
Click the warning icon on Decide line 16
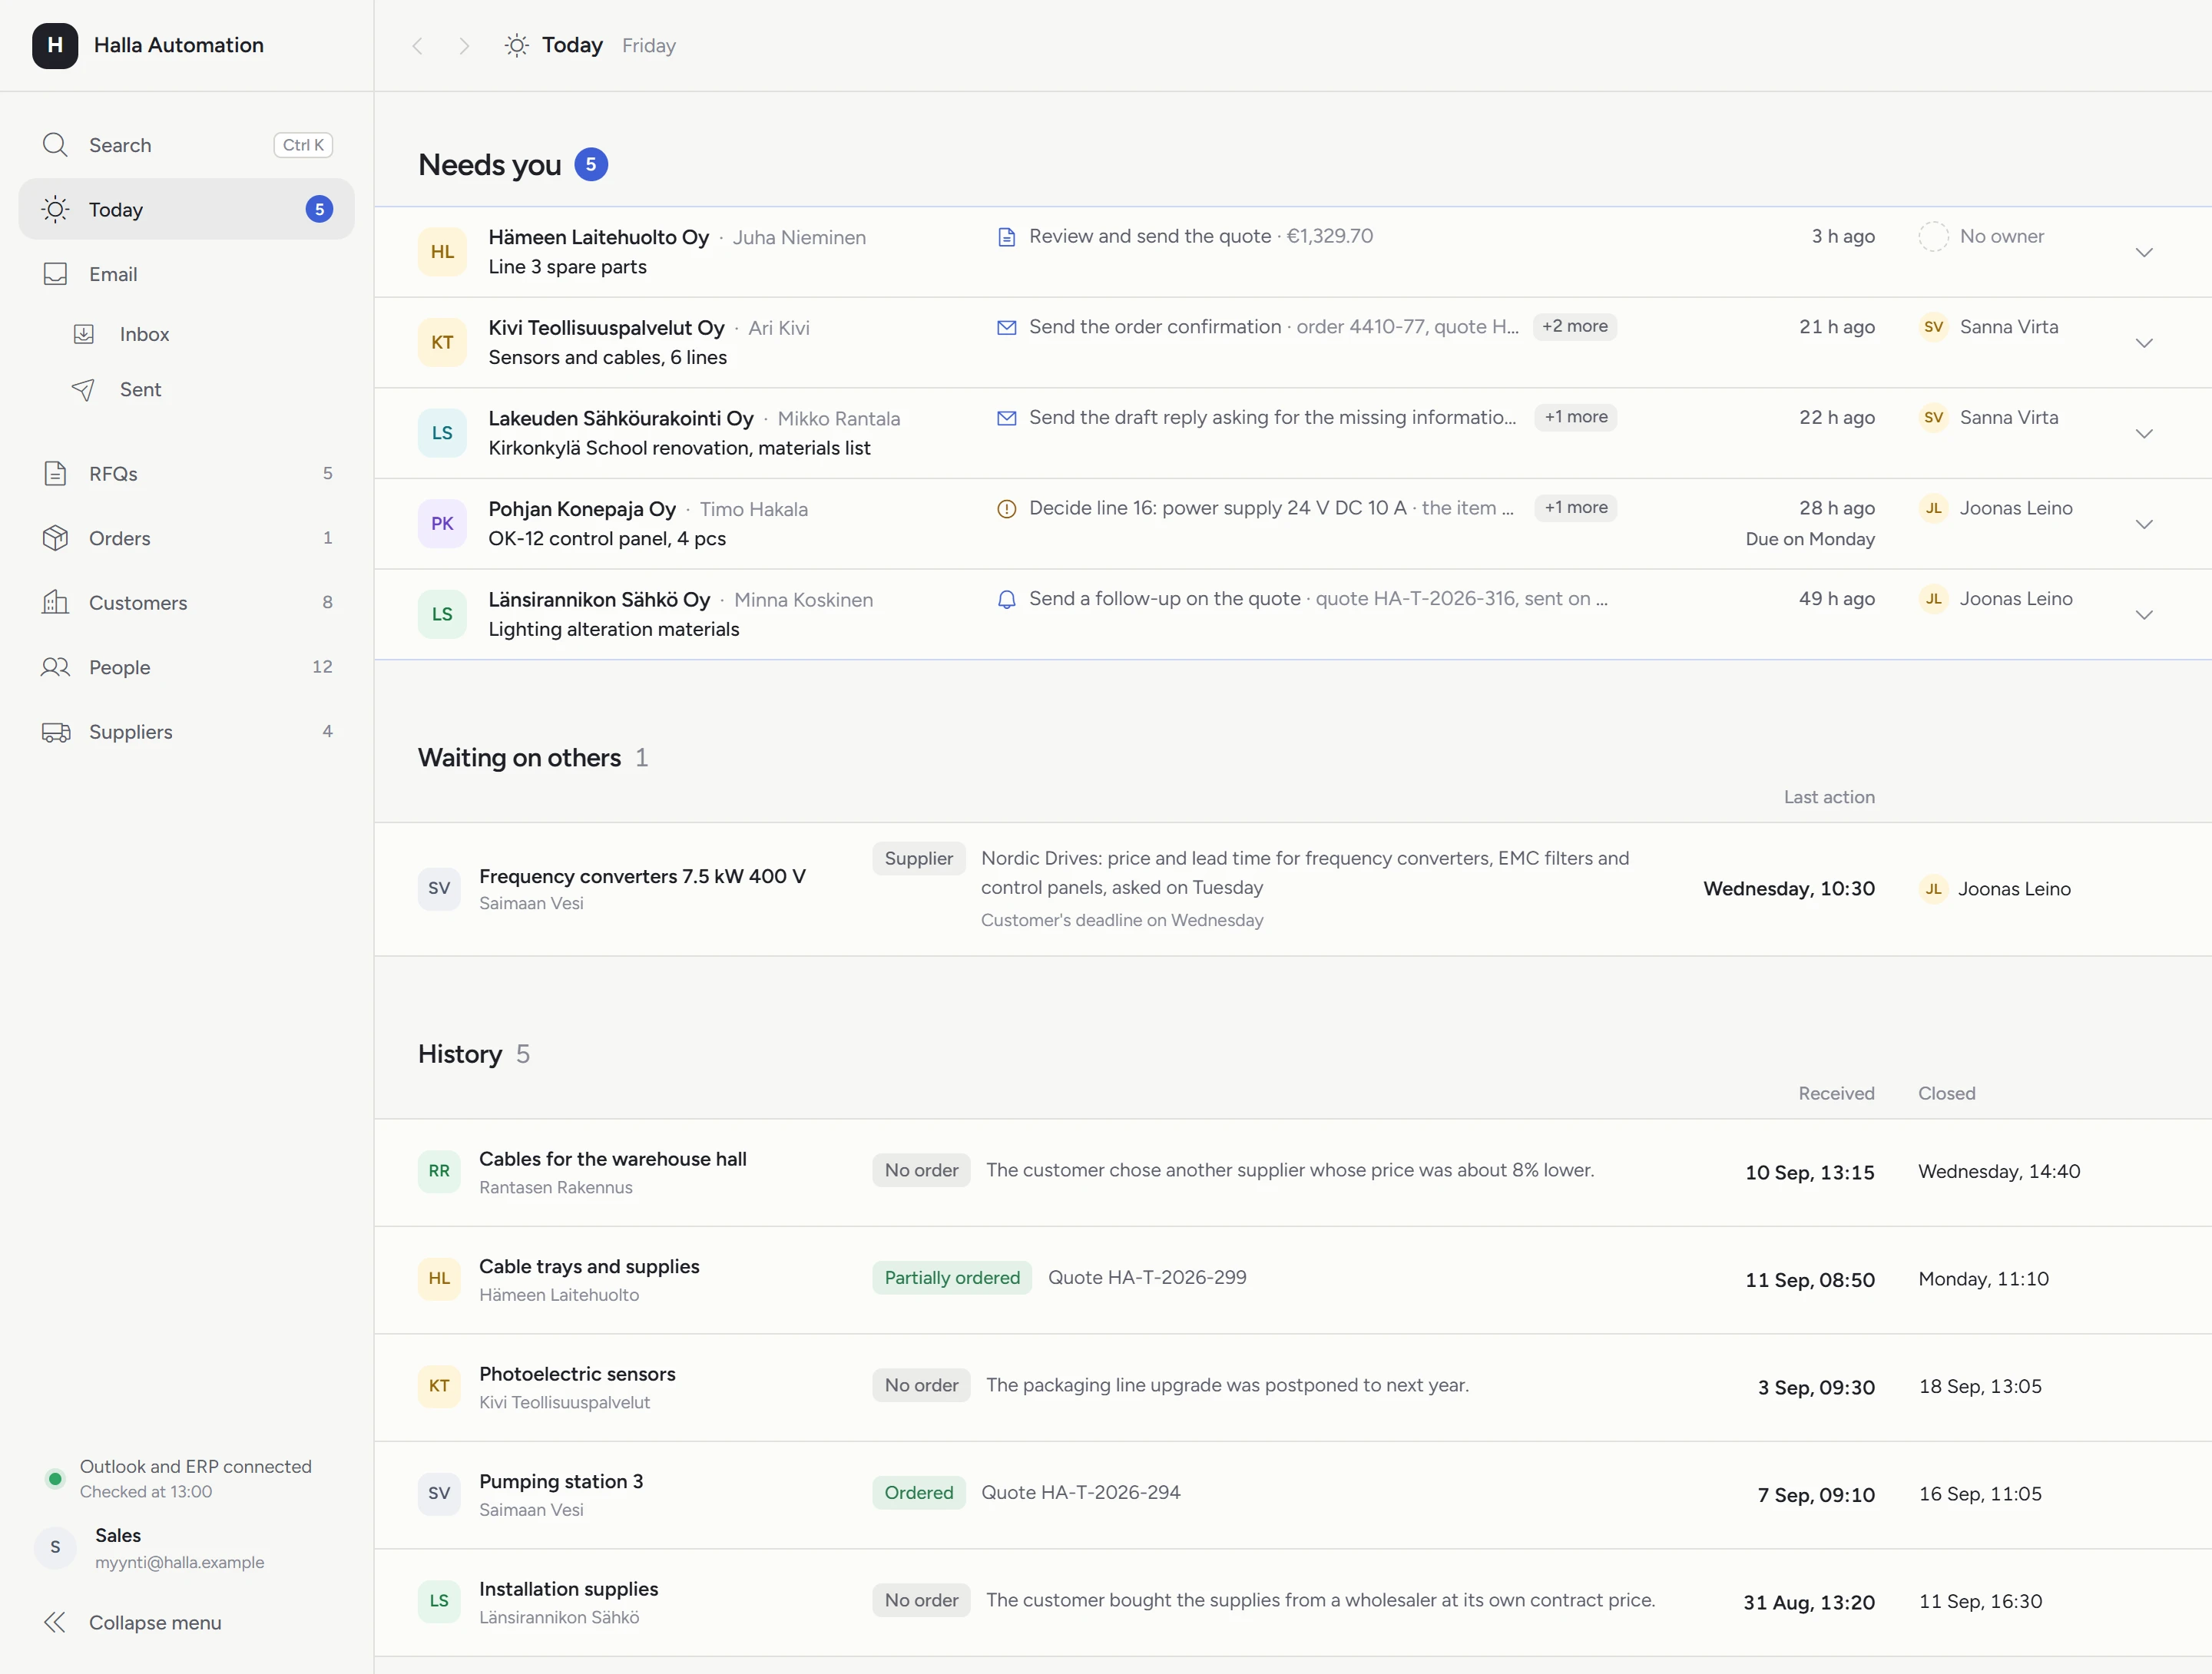pyautogui.click(x=1007, y=508)
